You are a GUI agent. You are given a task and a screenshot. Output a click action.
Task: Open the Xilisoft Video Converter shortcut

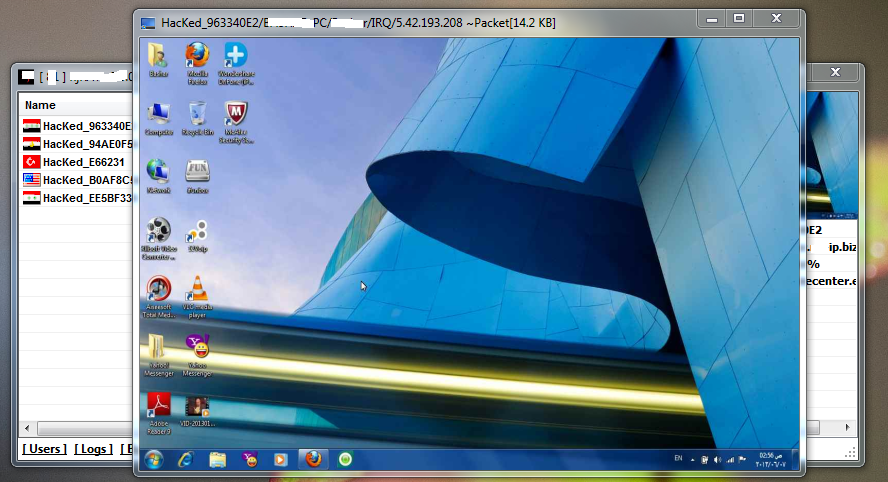(x=159, y=238)
